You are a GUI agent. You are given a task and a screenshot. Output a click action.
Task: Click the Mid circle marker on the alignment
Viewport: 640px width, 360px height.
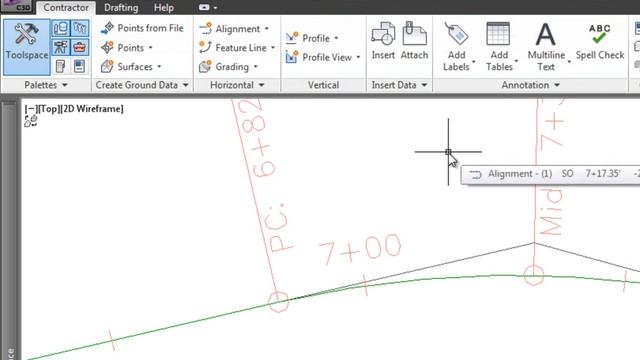533,275
